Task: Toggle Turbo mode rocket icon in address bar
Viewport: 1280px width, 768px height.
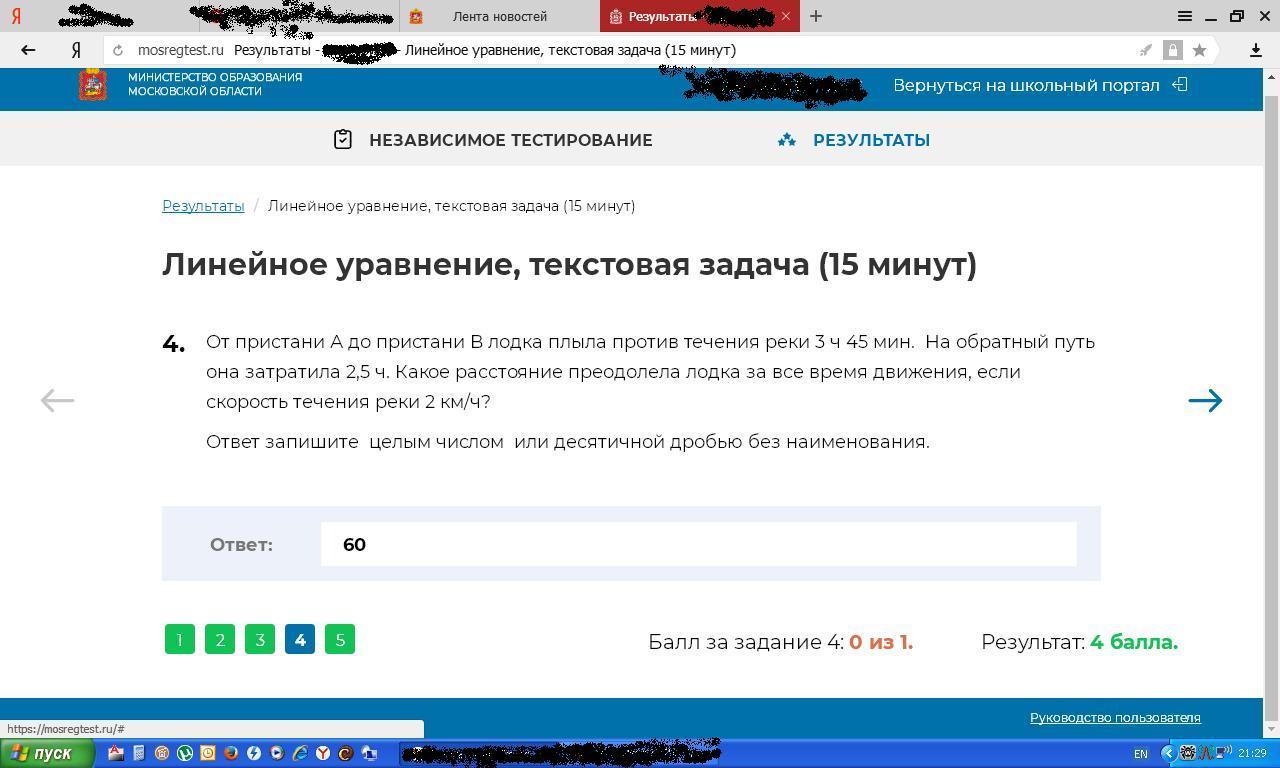Action: point(1146,50)
